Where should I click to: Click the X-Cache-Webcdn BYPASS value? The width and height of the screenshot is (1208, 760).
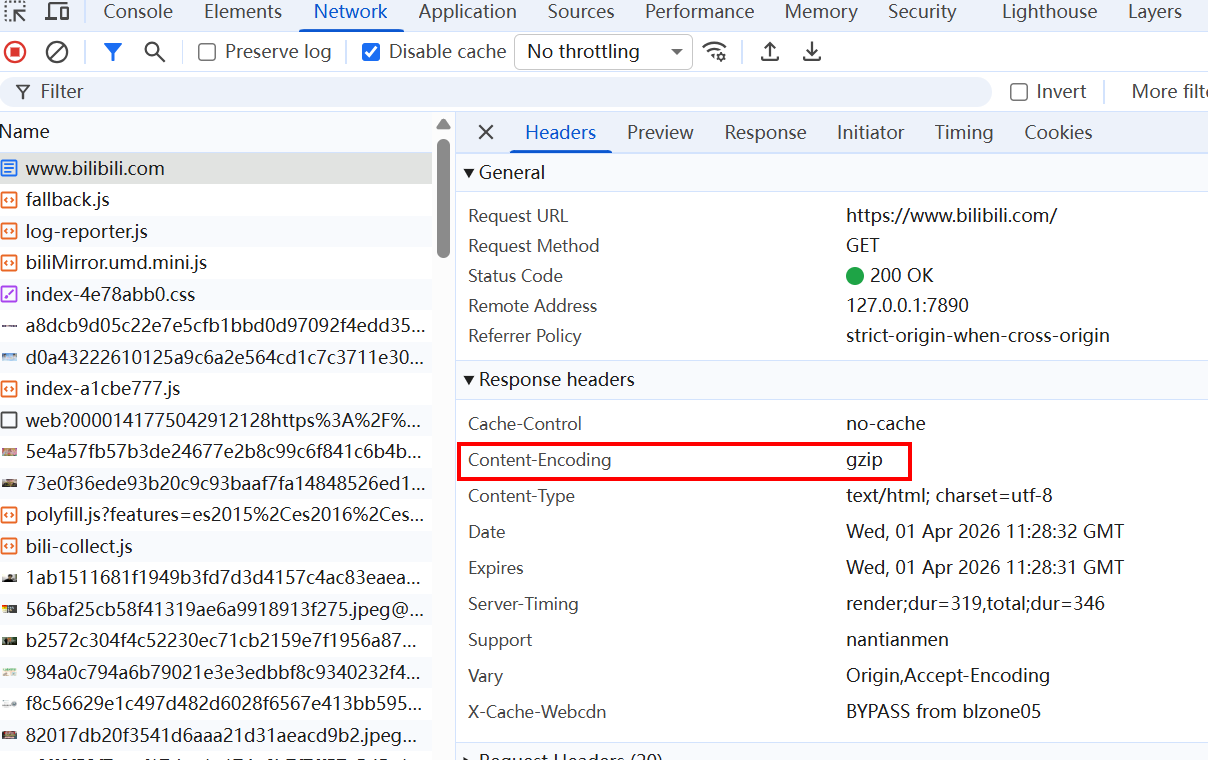(x=943, y=712)
